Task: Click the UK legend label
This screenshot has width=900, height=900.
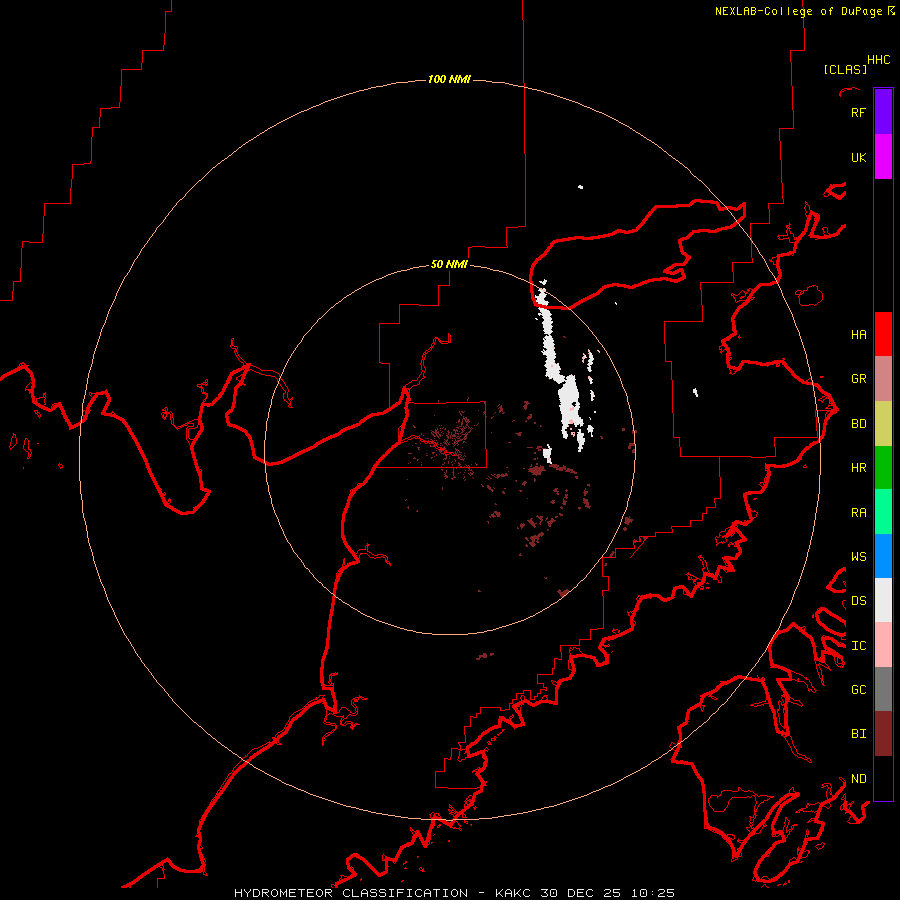Action: (x=858, y=157)
